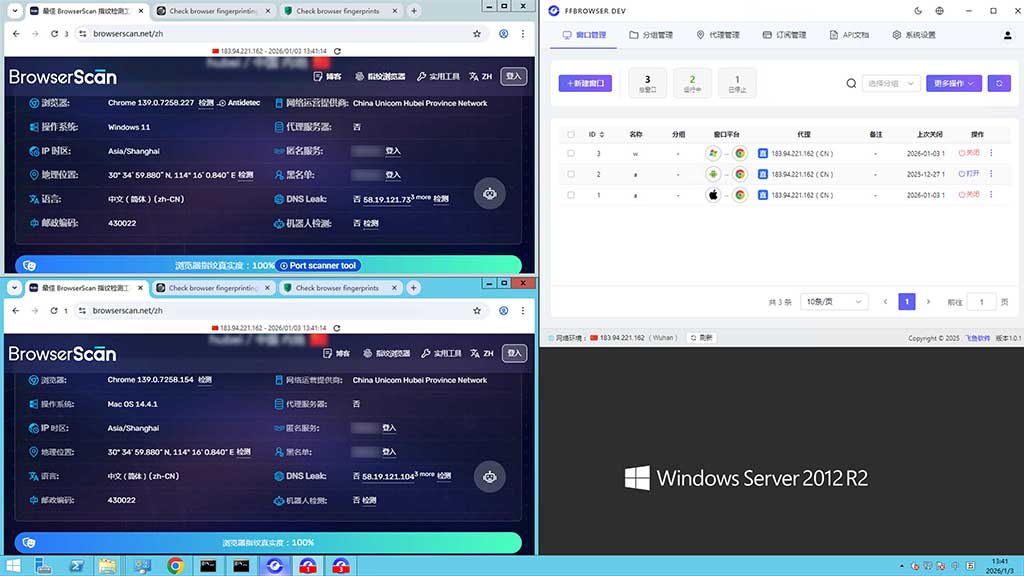The height and width of the screenshot is (576, 1024).
Task: Select page 1 in the pagination
Action: coord(906,302)
